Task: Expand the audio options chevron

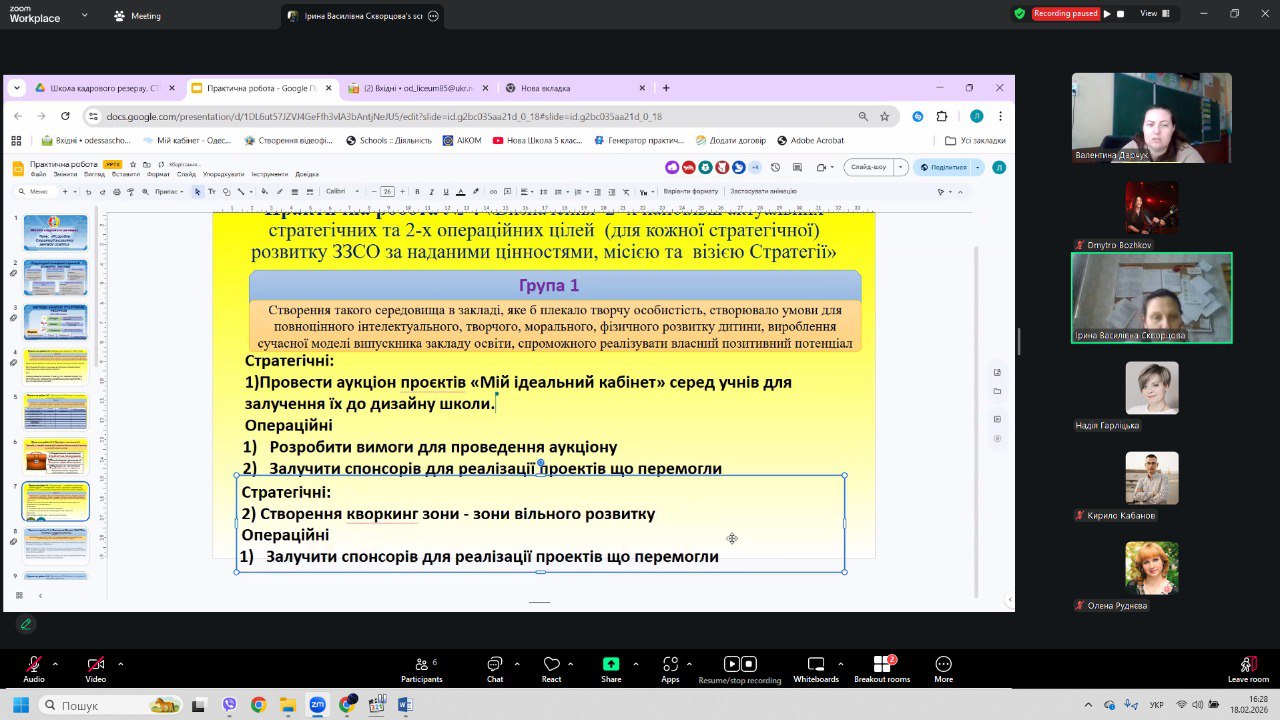Action: point(55,663)
